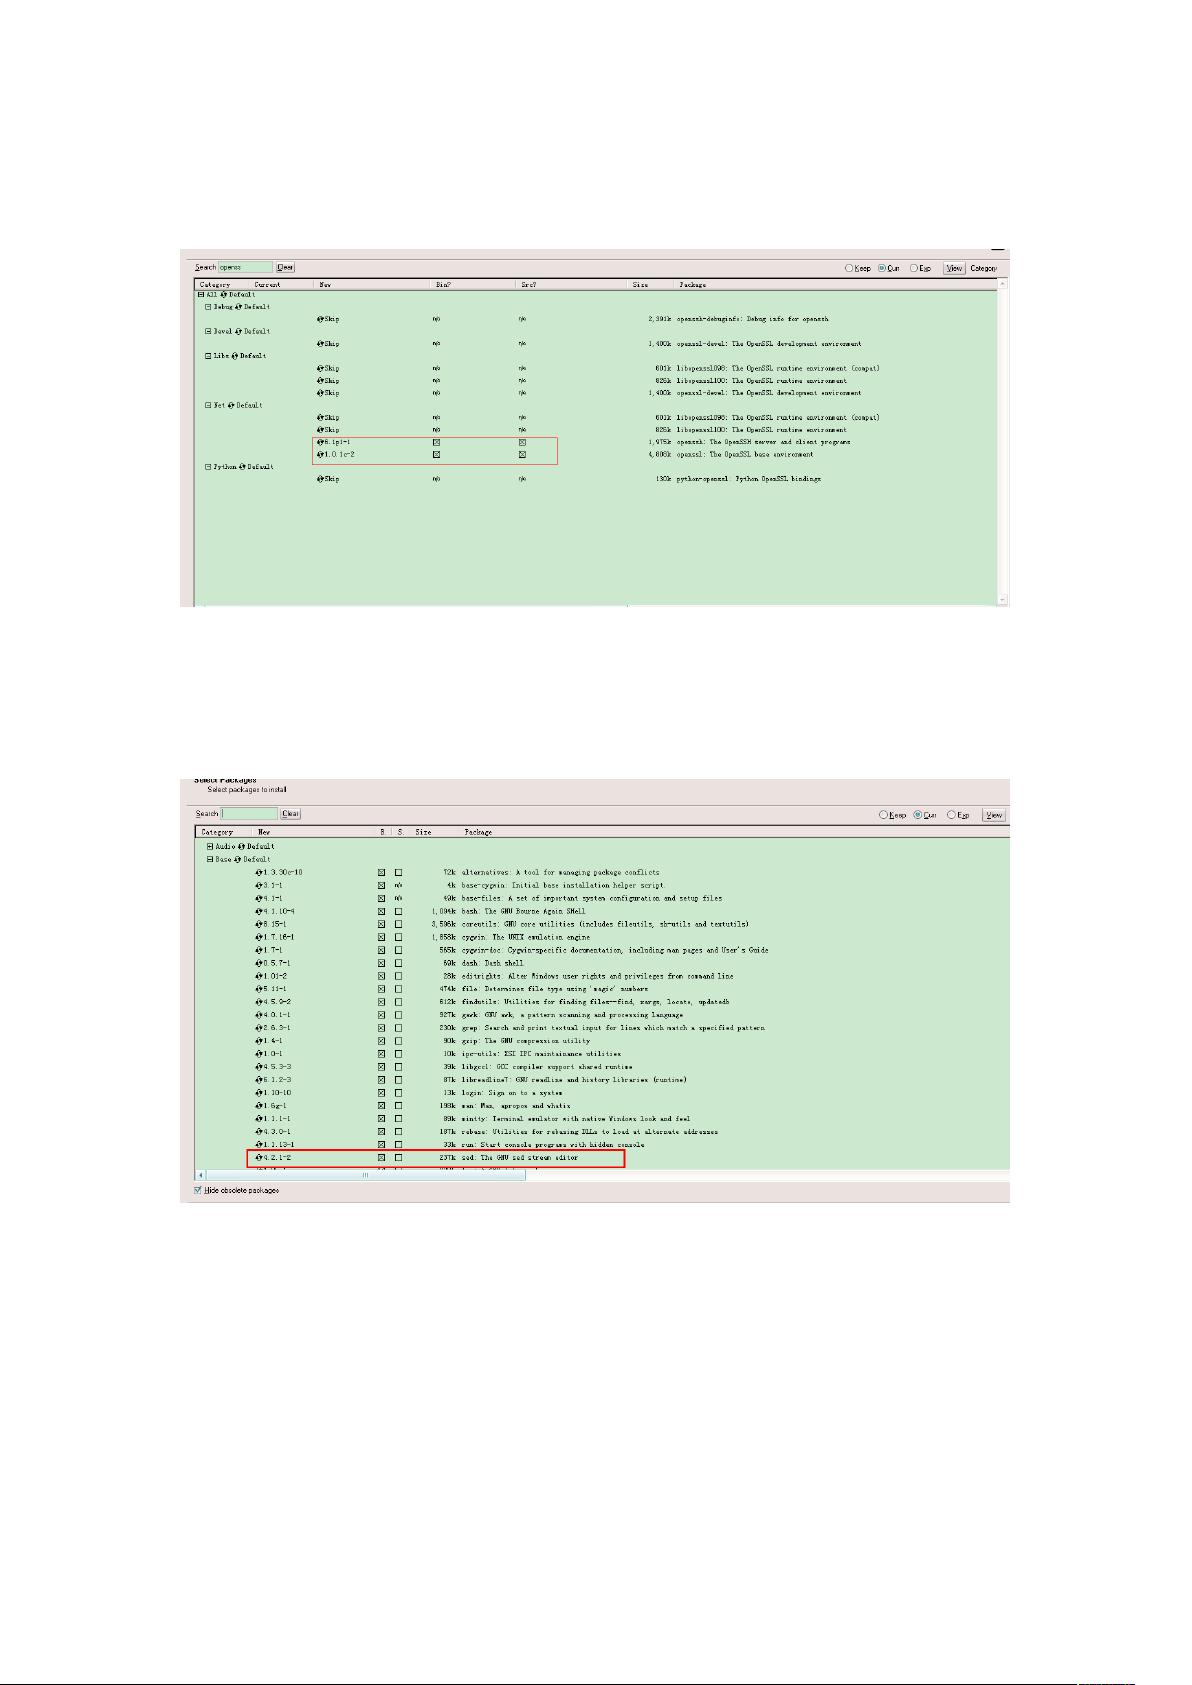
Task: Click the Current column header
Action: tap(267, 285)
